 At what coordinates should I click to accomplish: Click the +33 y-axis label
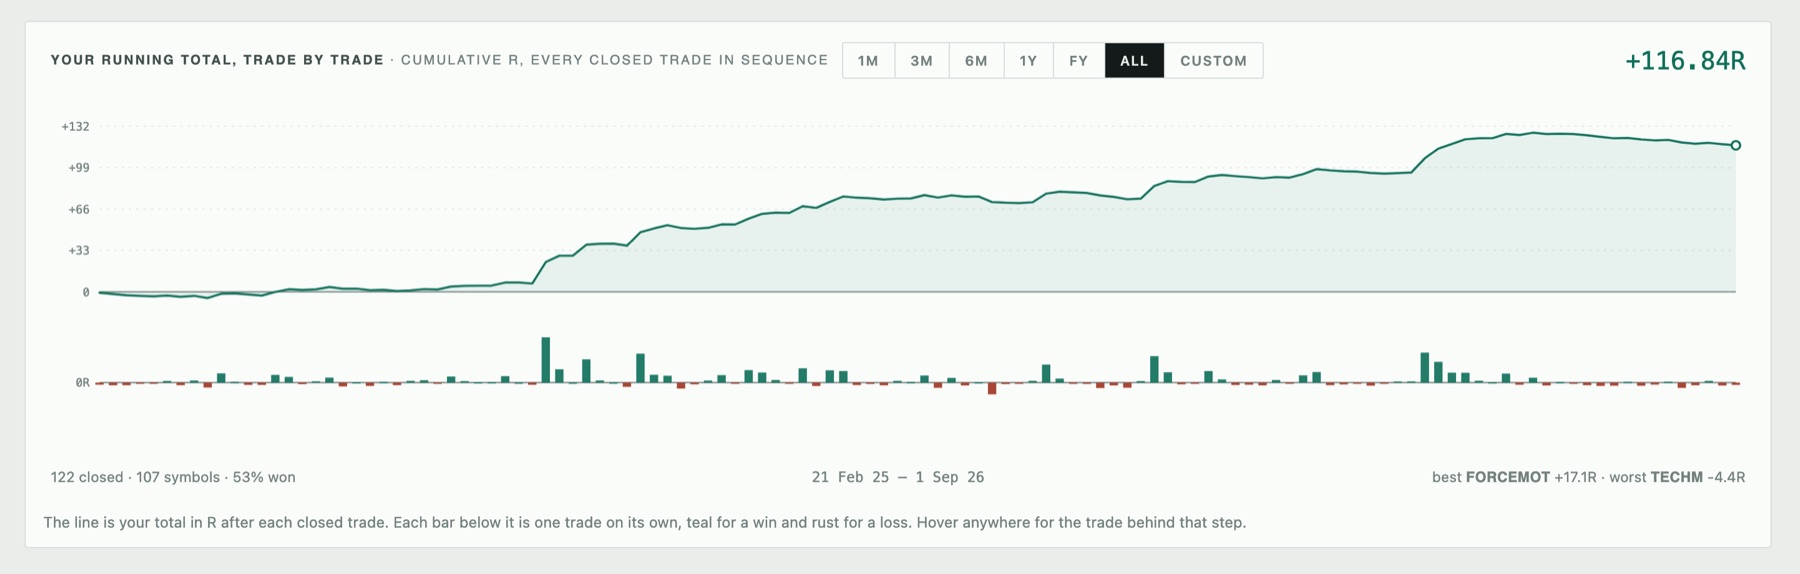pos(78,251)
